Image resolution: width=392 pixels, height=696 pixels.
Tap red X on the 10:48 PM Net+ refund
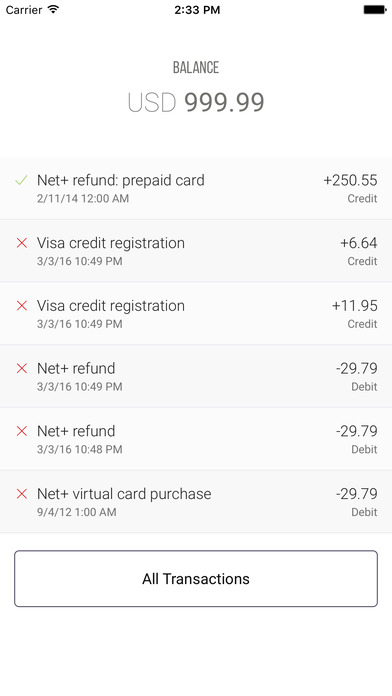(x=22, y=431)
